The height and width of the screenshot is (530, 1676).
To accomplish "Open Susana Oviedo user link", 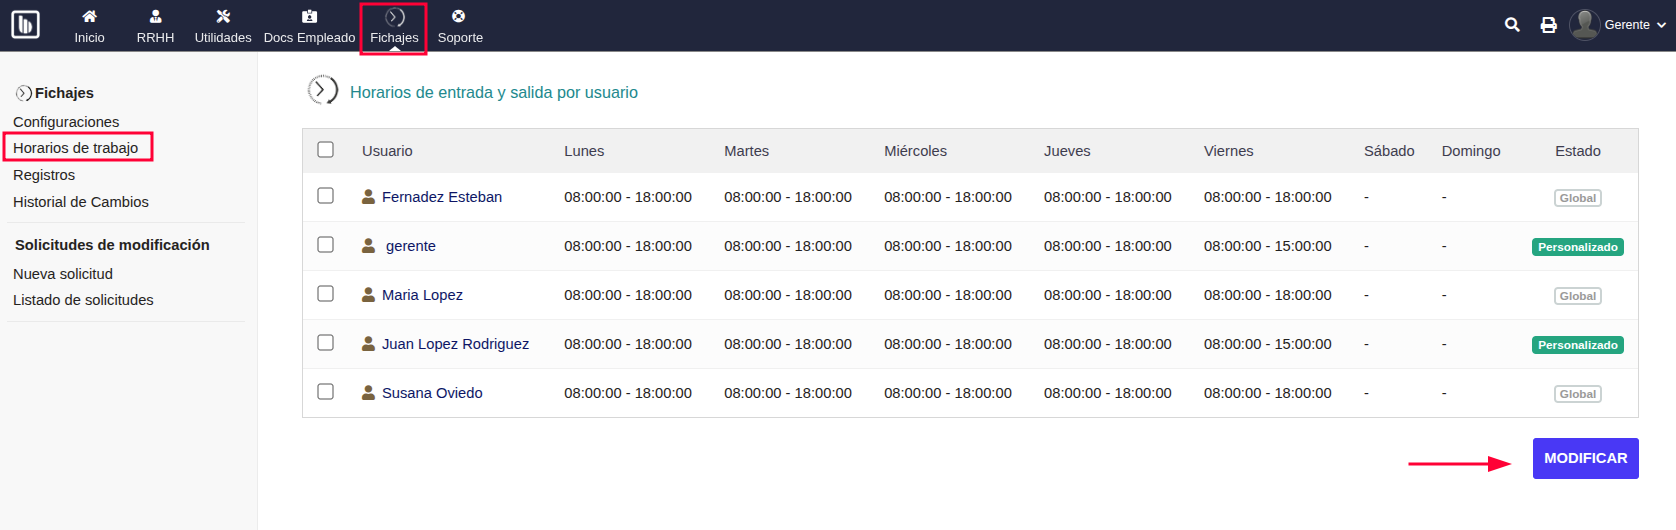I will tap(432, 393).
